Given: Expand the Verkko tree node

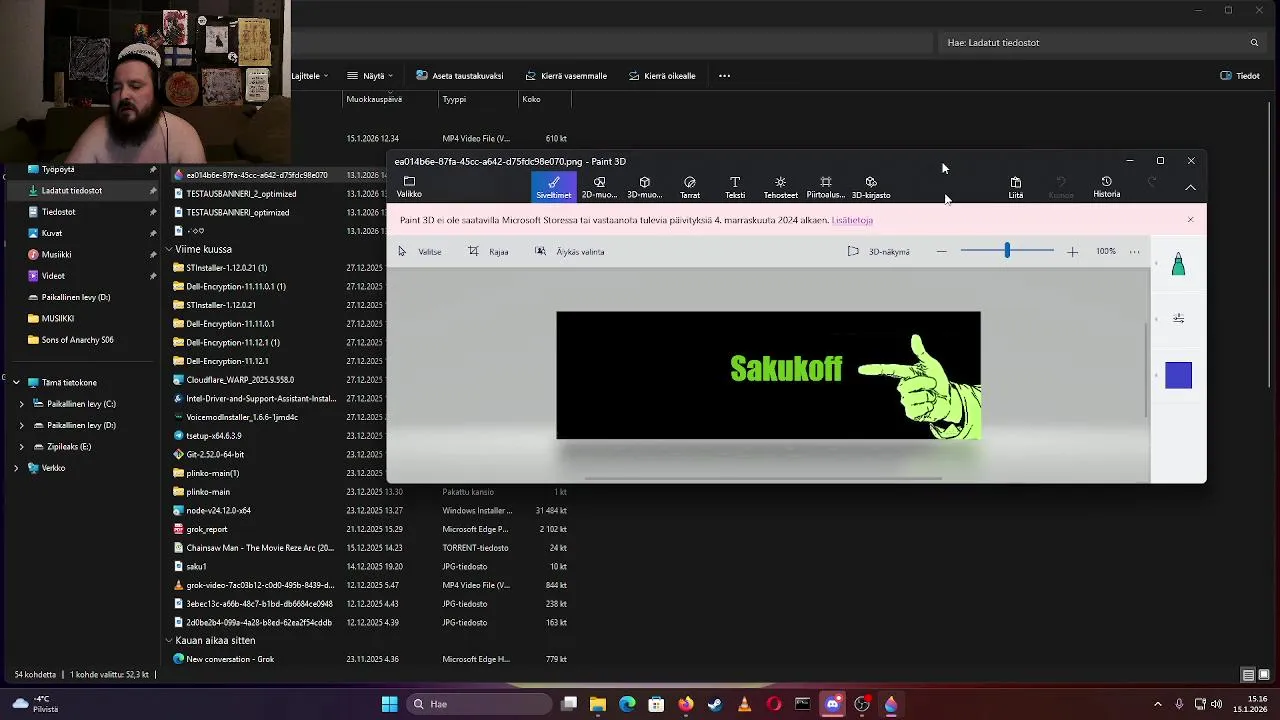Looking at the screenshot, I should coord(16,468).
